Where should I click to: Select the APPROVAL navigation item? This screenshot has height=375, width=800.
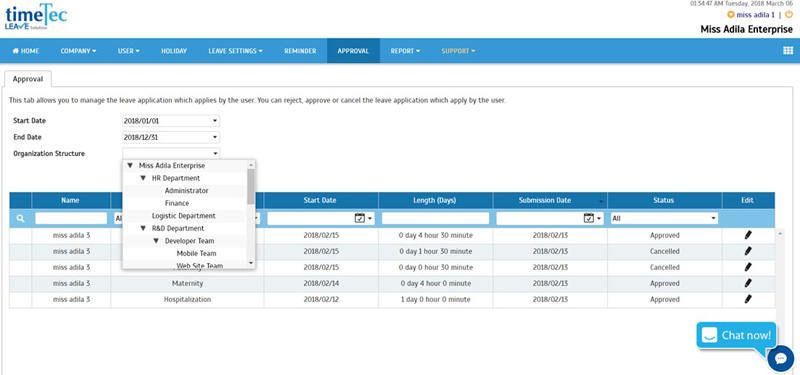[353, 51]
